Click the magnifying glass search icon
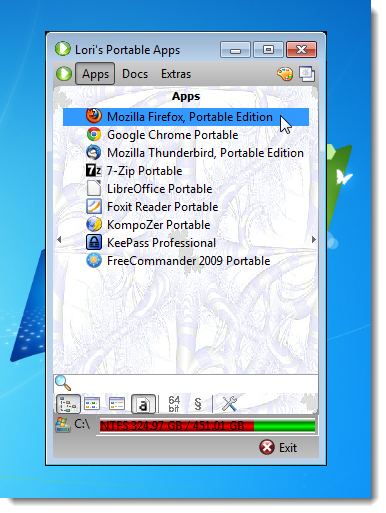 point(63,383)
